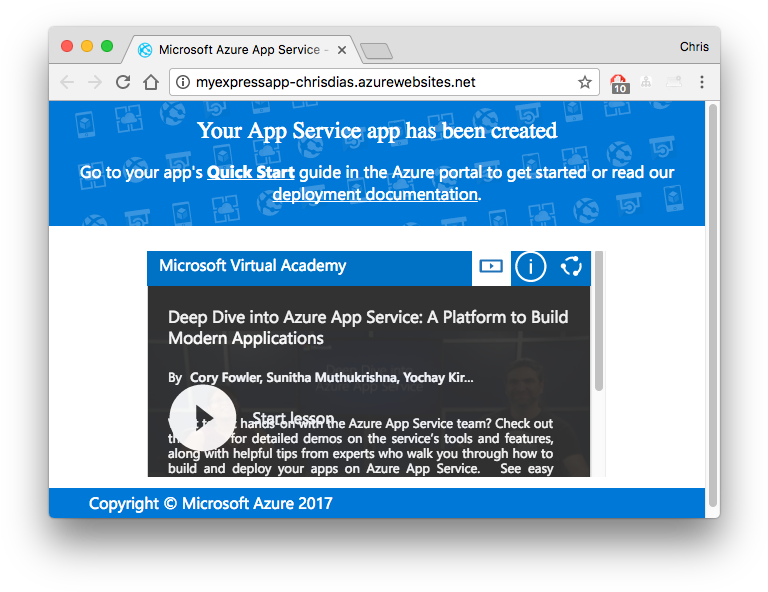Open the home page via the house icon
The image size is (768, 592).
pyautogui.click(x=151, y=82)
